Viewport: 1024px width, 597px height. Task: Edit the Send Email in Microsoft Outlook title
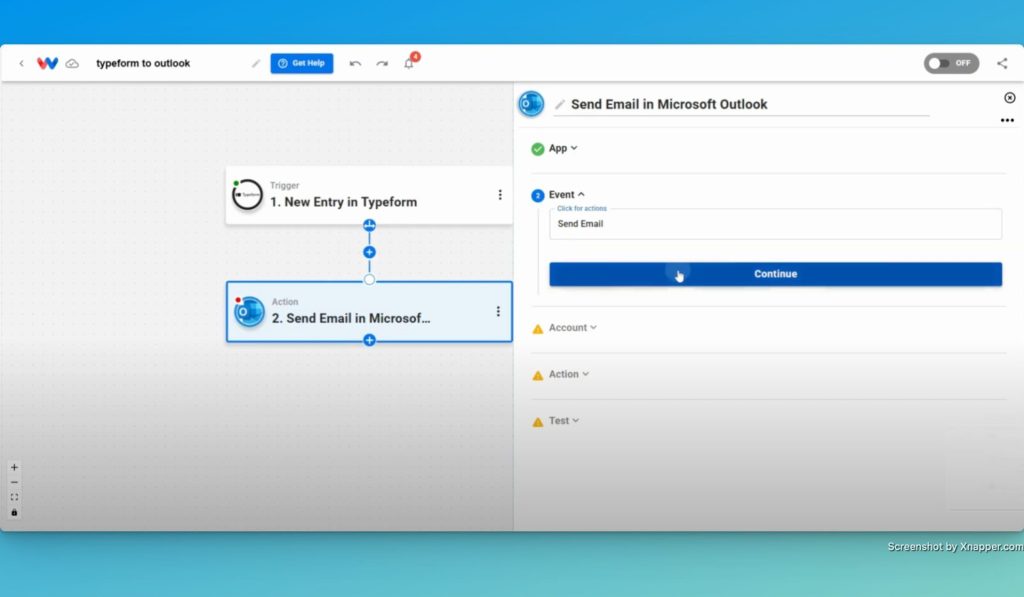(x=669, y=105)
